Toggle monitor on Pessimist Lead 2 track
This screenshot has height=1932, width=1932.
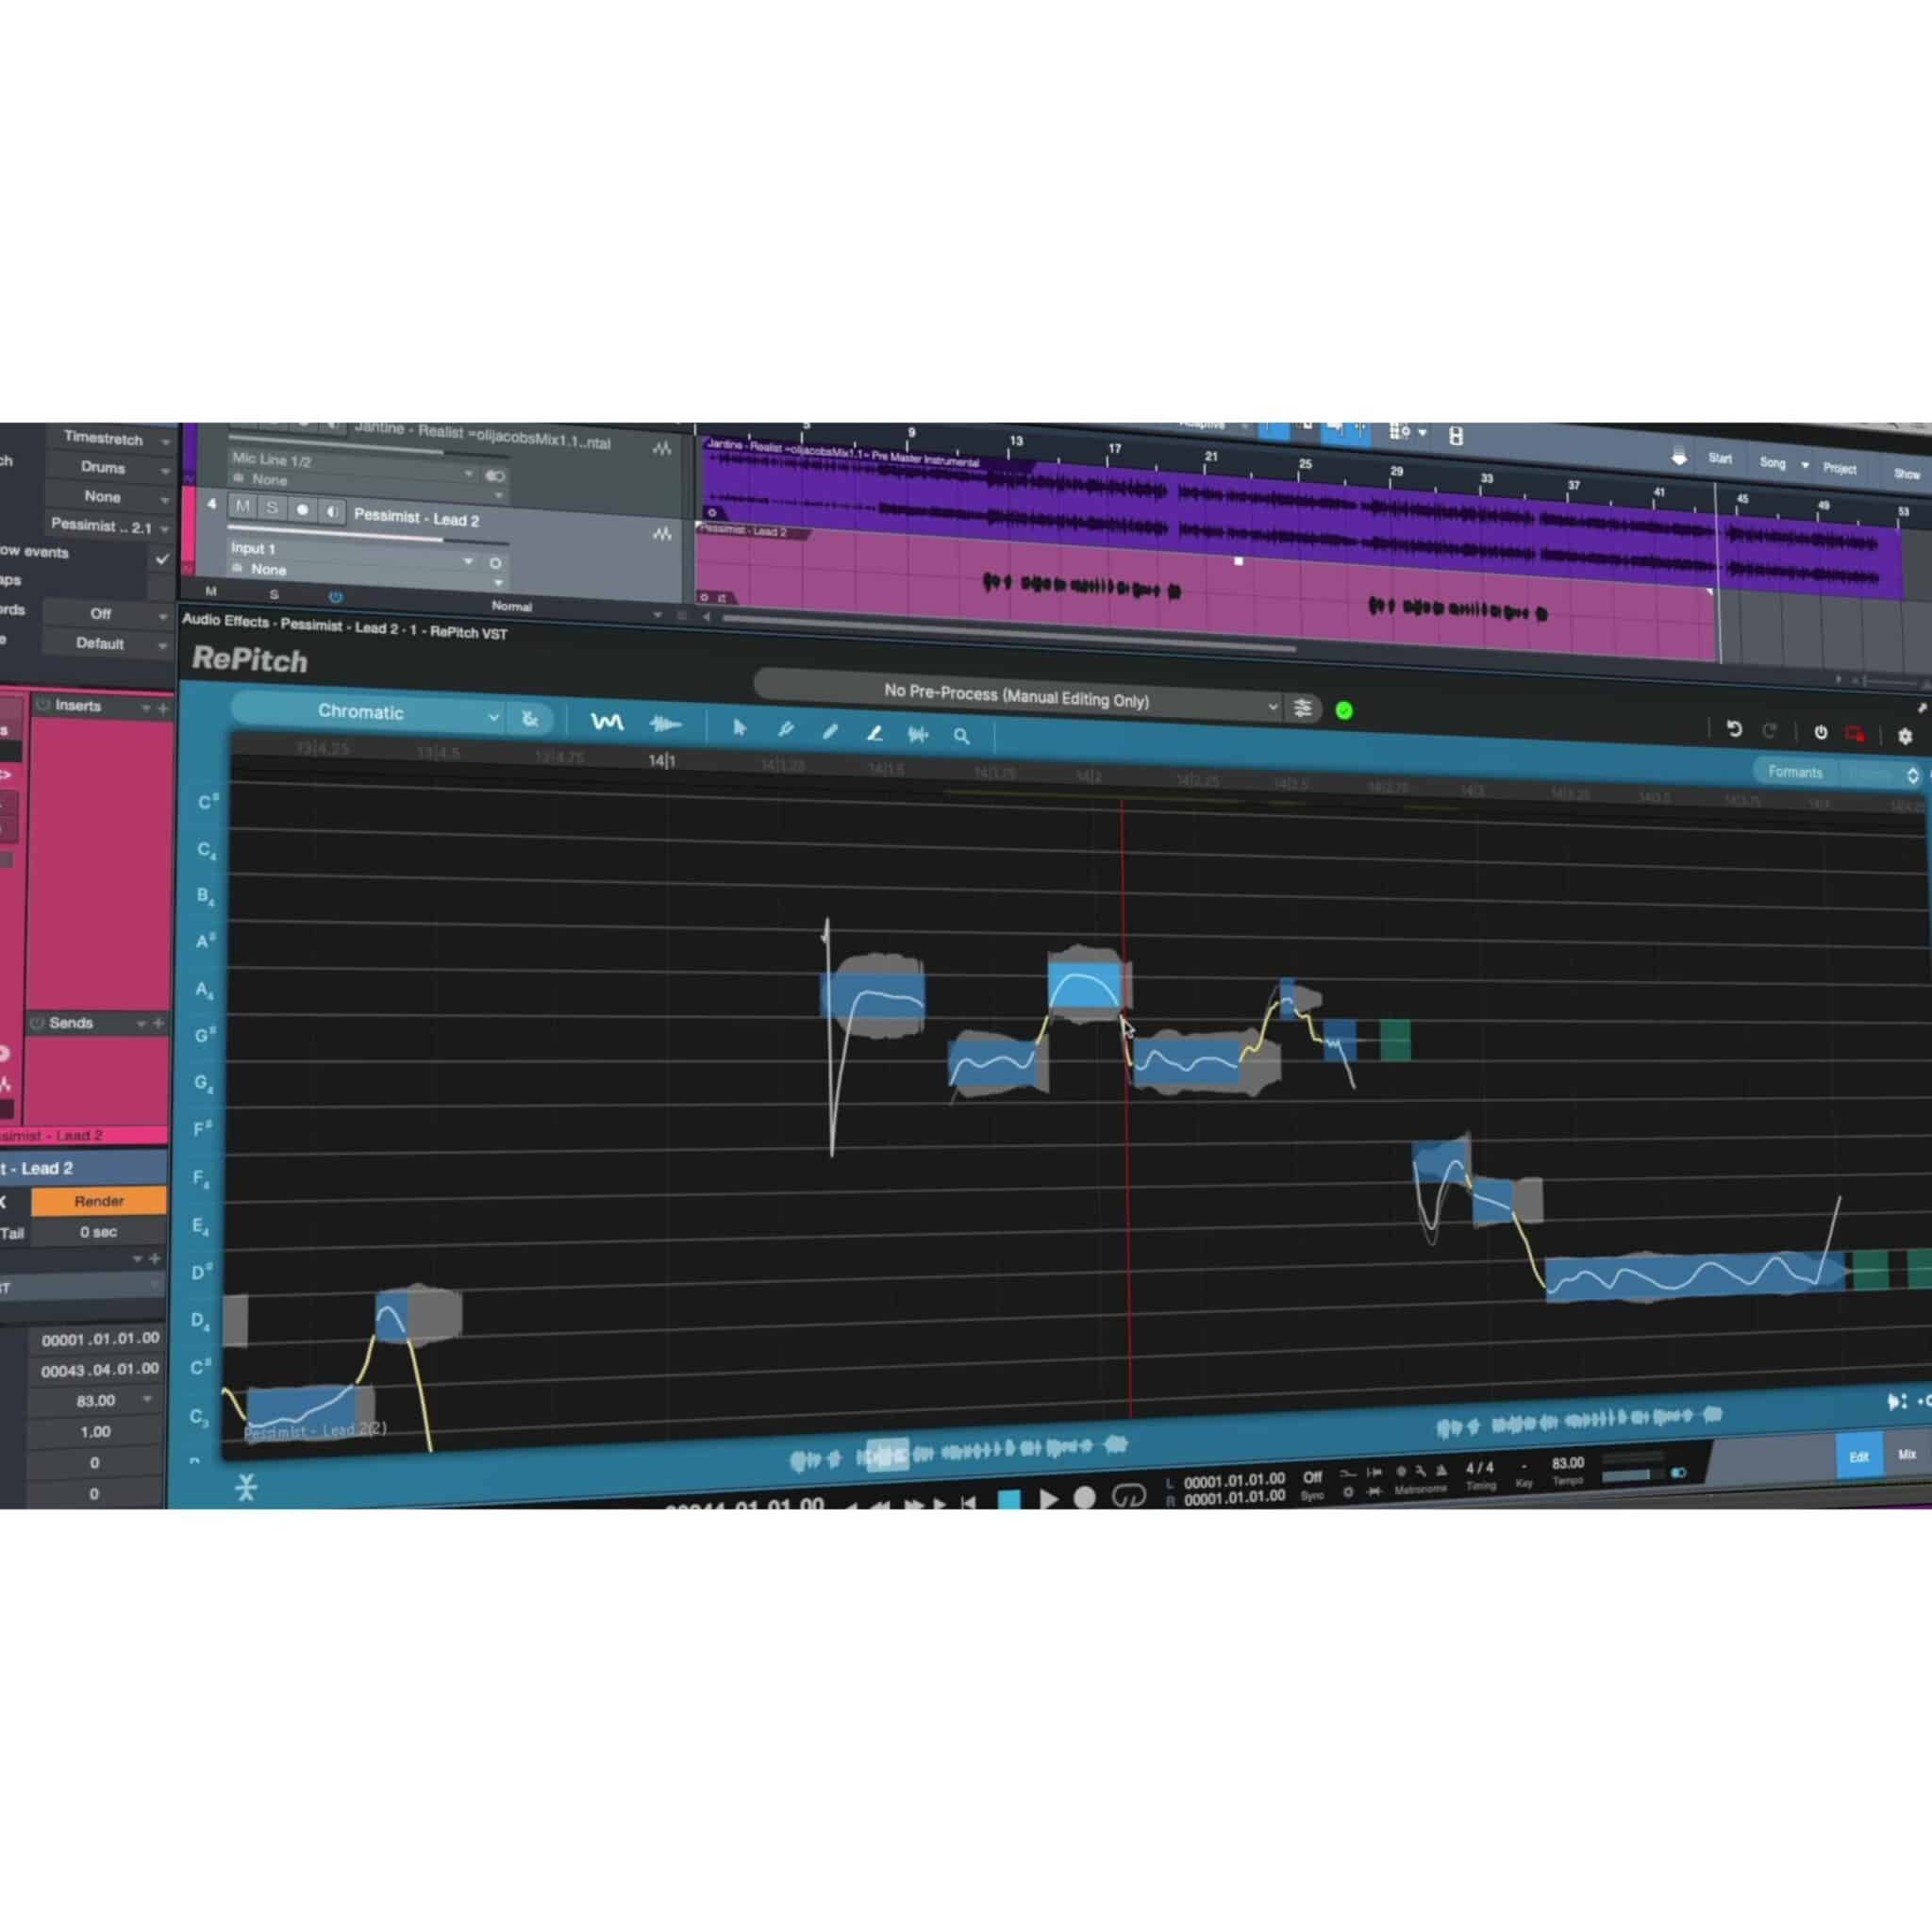point(332,512)
